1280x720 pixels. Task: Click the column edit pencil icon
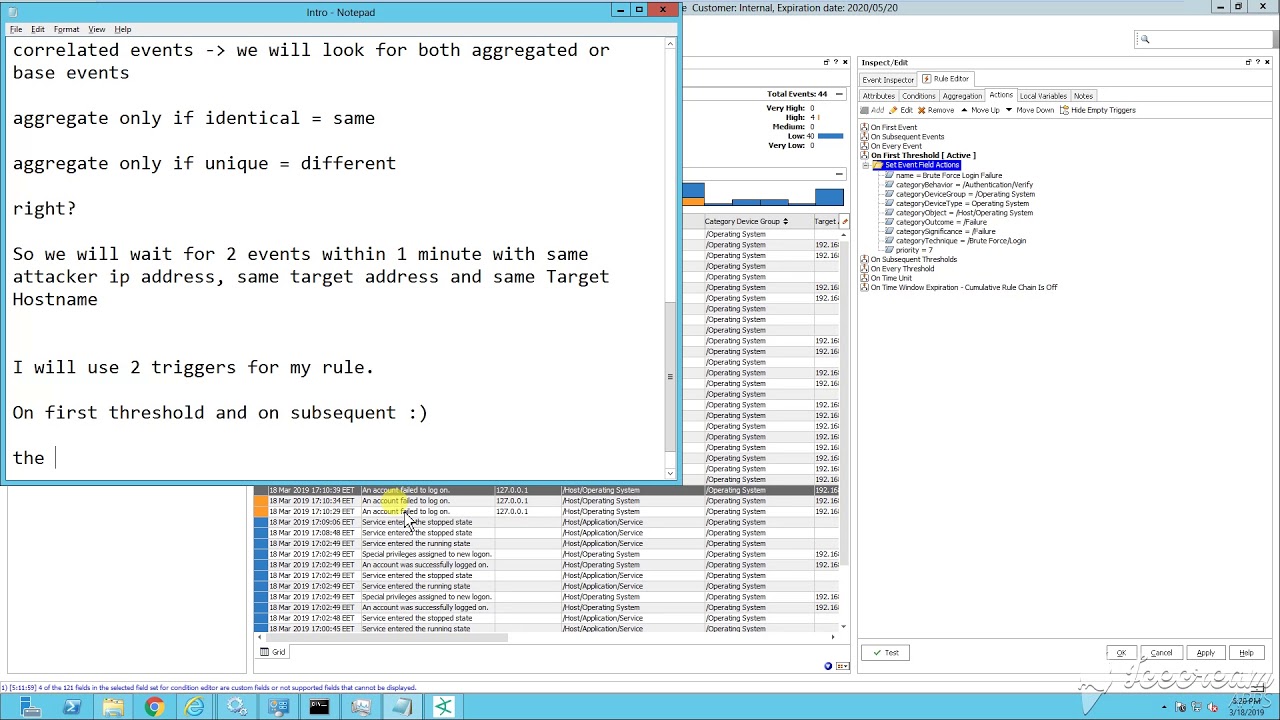pyautogui.click(x=845, y=221)
